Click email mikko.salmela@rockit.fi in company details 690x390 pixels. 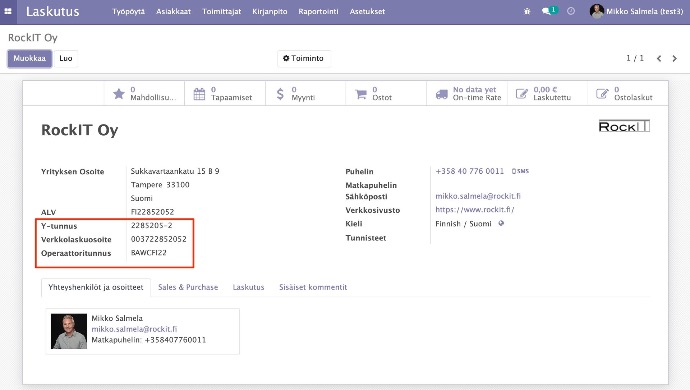click(x=478, y=196)
